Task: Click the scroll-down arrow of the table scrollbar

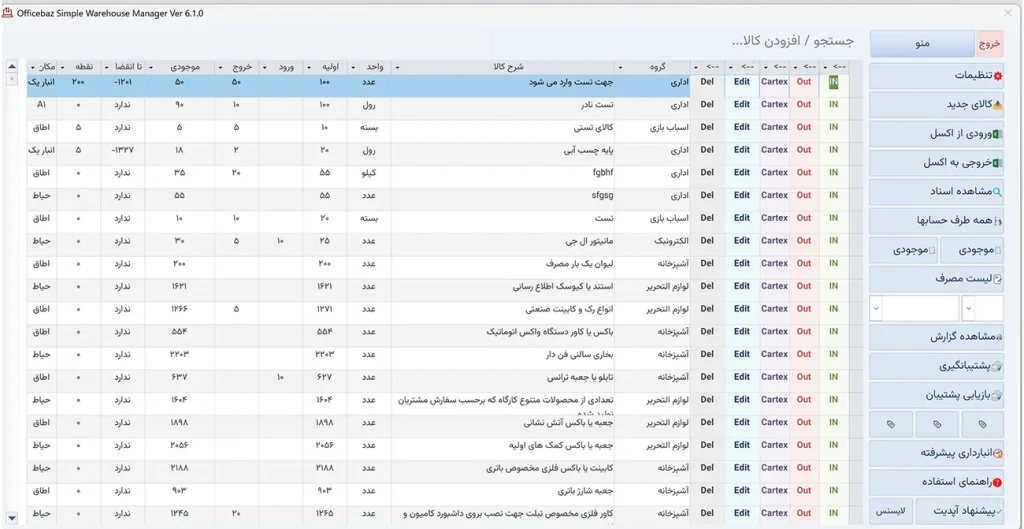Action: 12,519
